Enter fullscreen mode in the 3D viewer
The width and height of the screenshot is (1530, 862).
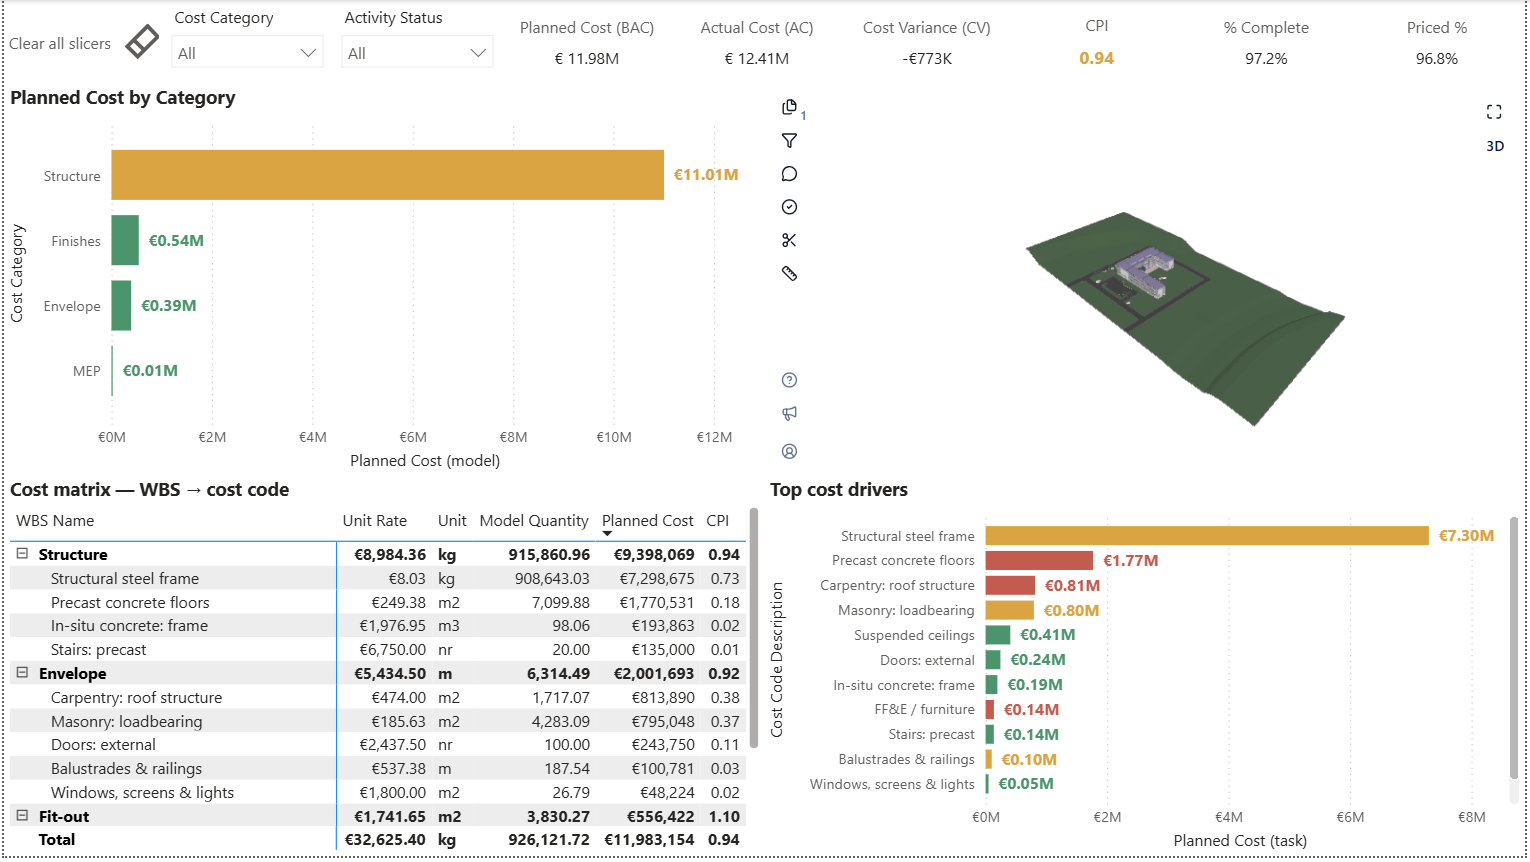(1494, 112)
